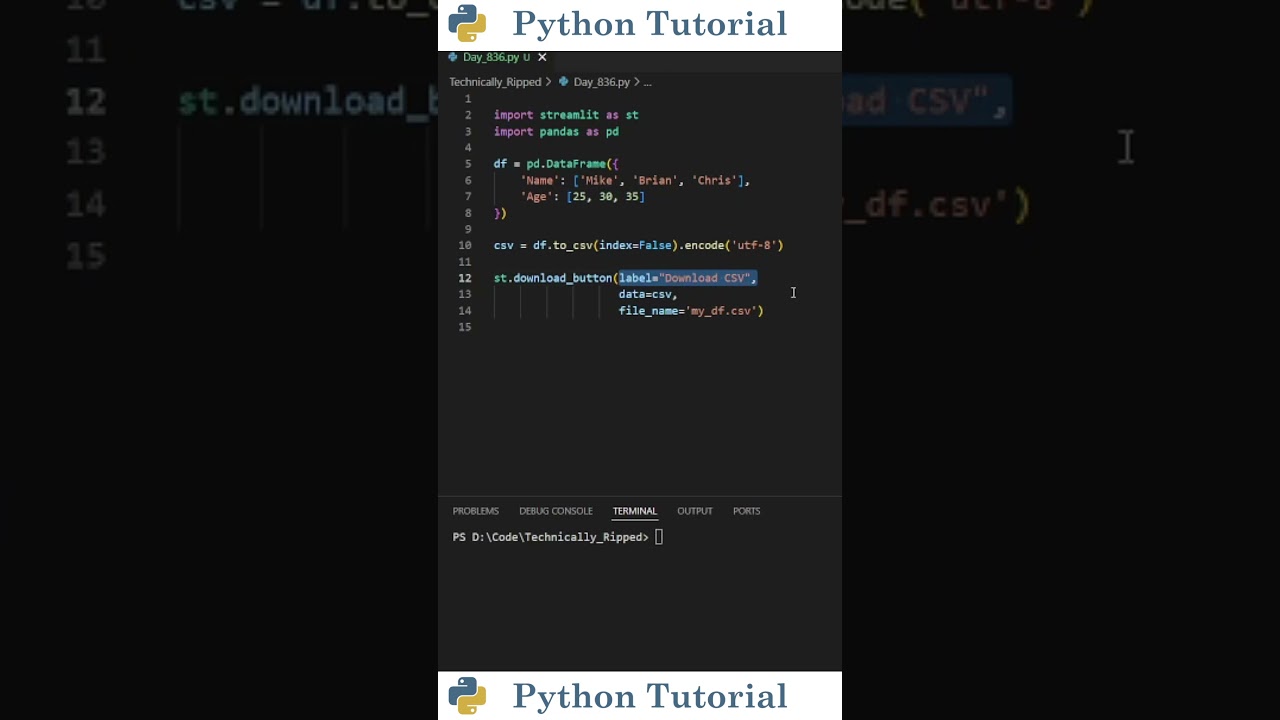This screenshot has width=1280, height=720.
Task: Select the TERMINAL panel tab
Action: (635, 511)
